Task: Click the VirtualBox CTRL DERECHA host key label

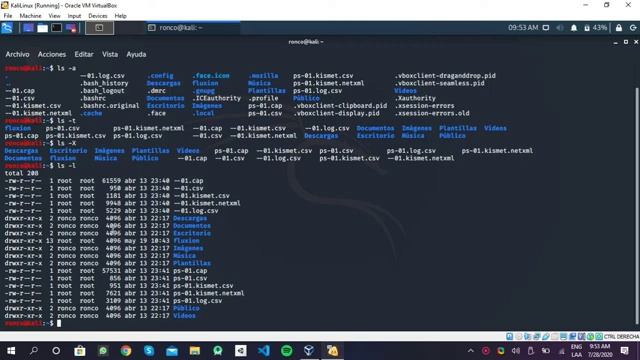Action: pos(621,336)
